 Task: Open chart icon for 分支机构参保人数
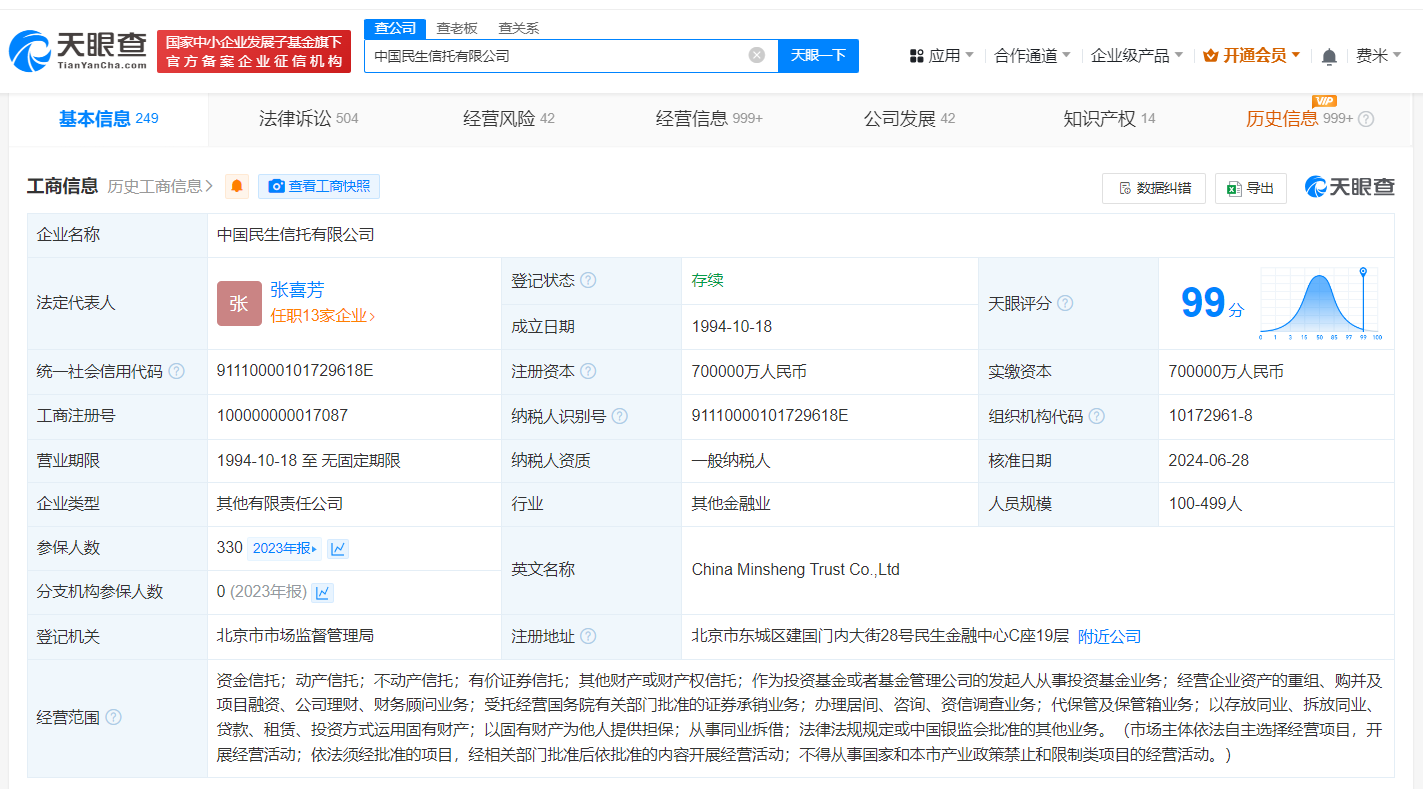(322, 592)
